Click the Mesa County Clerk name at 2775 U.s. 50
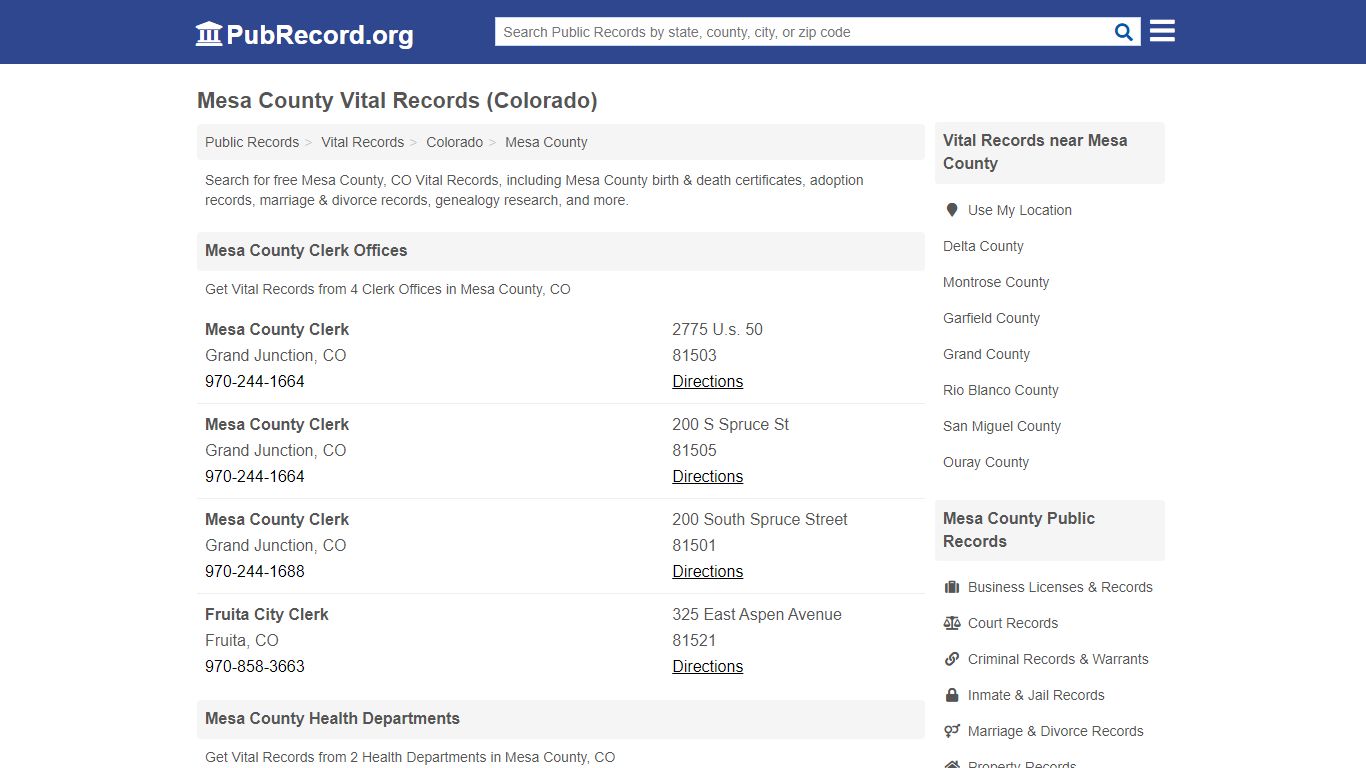Viewport: 1366px width, 768px height. point(277,329)
